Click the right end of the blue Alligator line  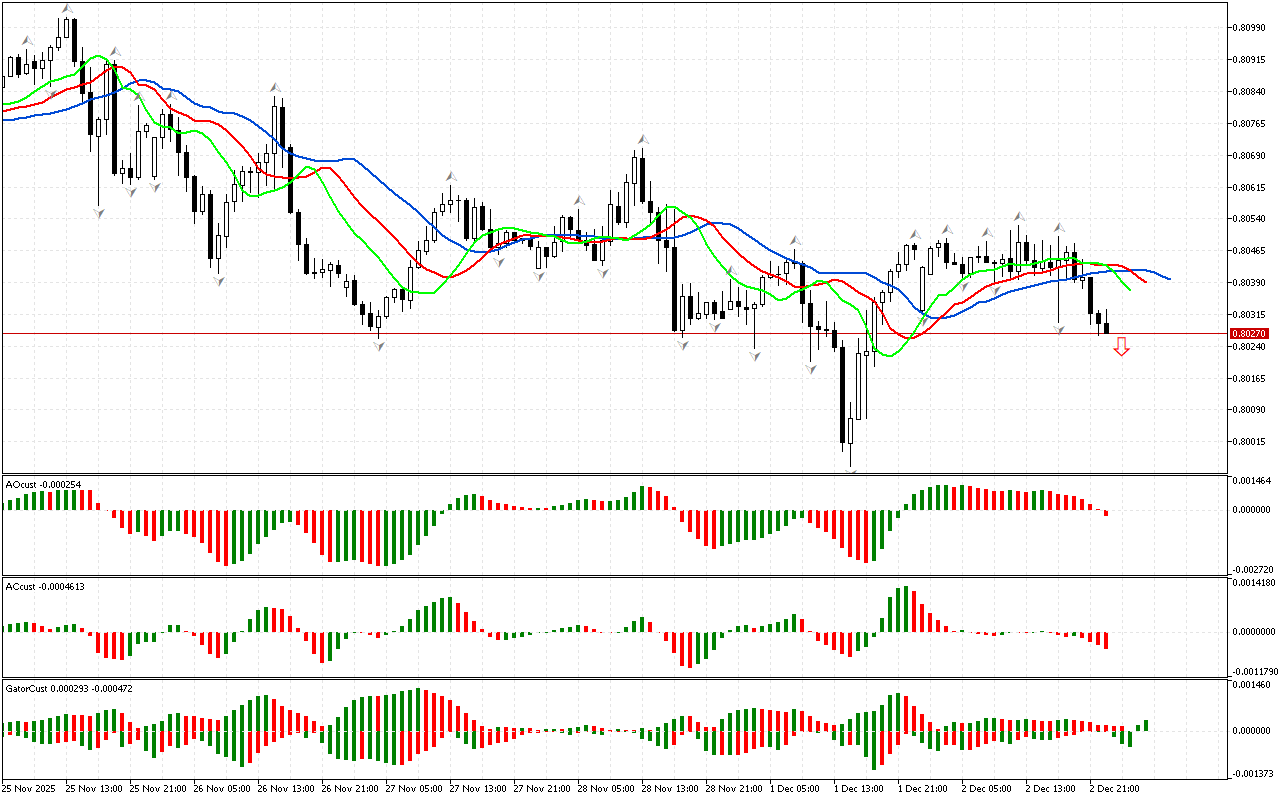1169,279
